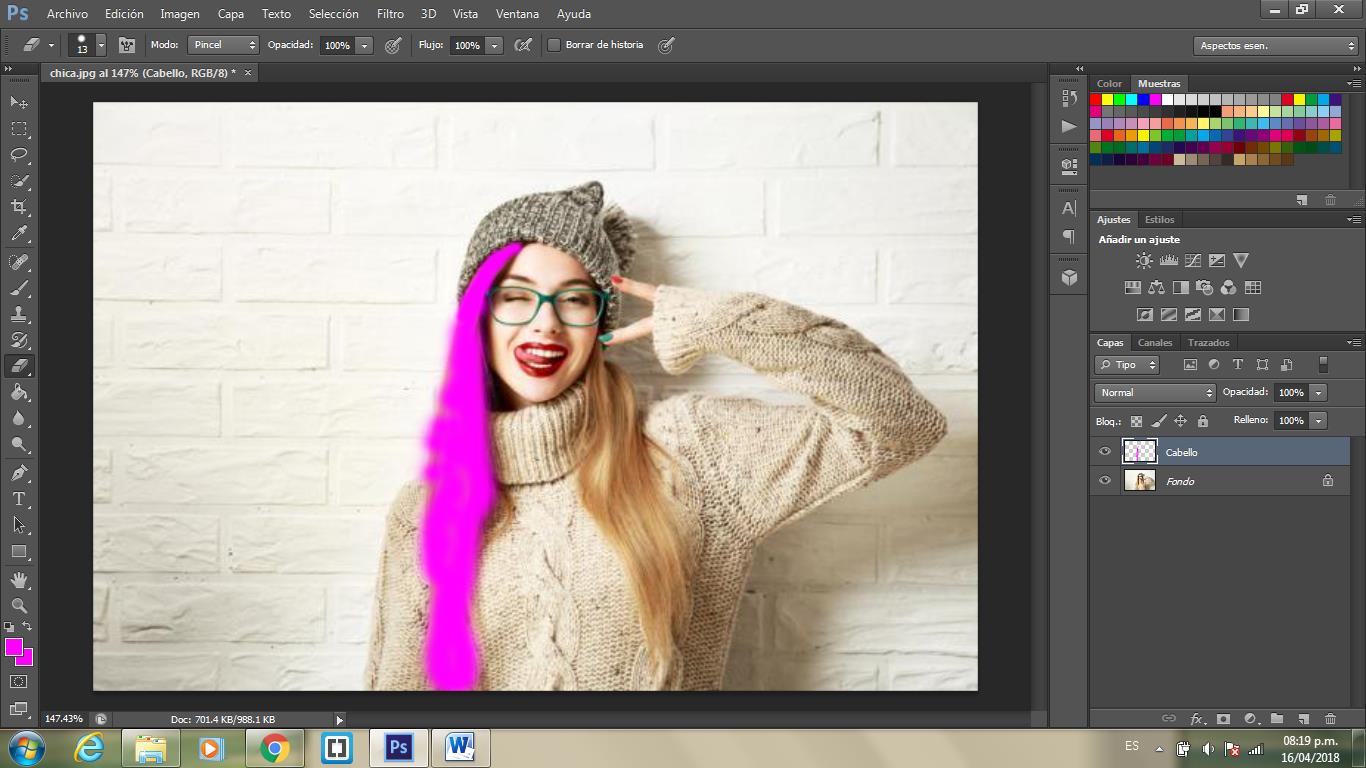Enable the Borrar de historia checkbox
The width and height of the screenshot is (1366, 768).
[554, 45]
